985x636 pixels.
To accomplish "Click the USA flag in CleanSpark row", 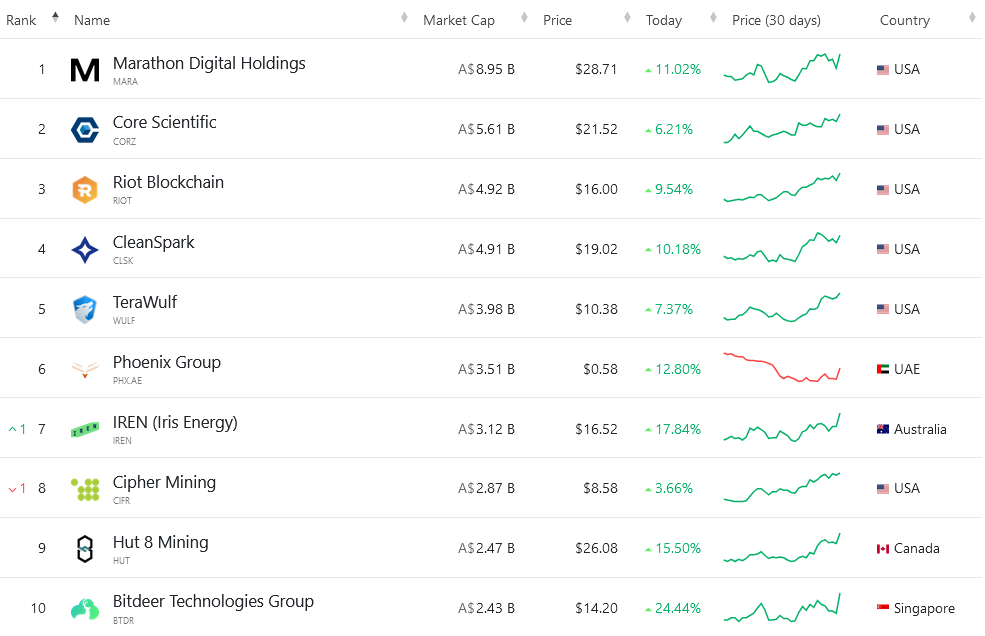I will tap(883, 249).
